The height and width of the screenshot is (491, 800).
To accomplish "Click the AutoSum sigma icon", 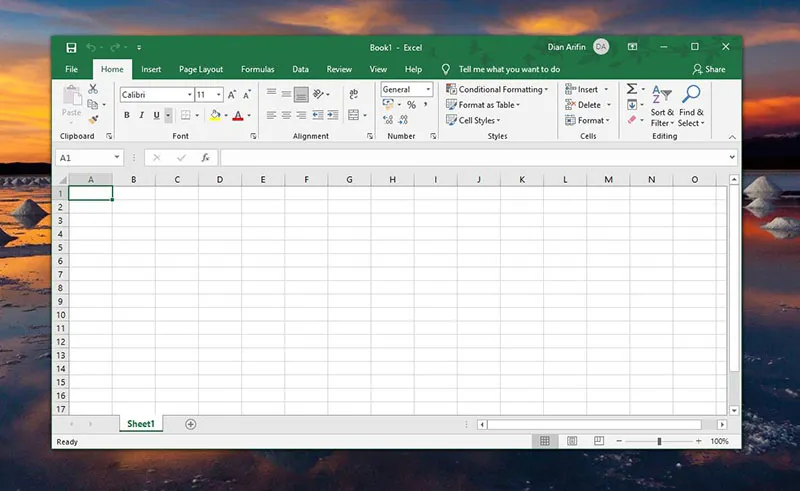I will (632, 90).
